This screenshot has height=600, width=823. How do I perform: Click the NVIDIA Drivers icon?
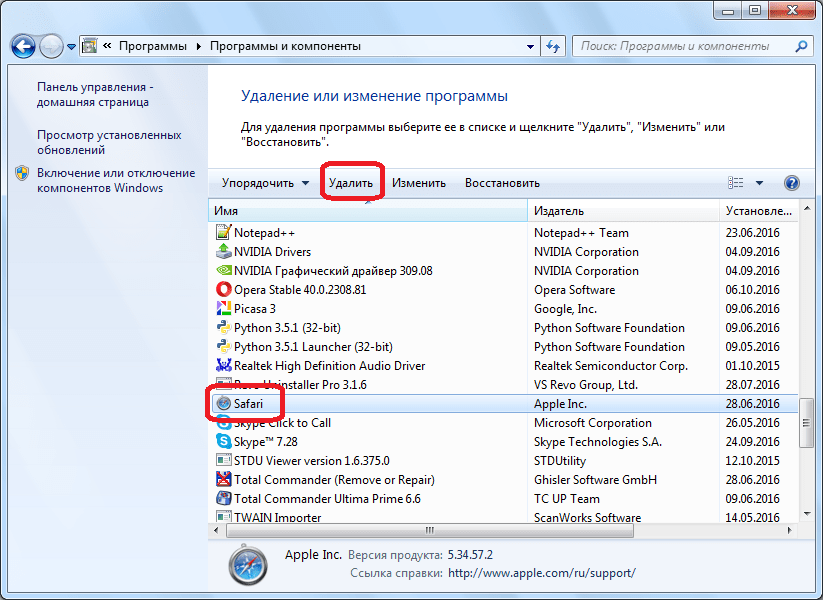pyautogui.click(x=223, y=252)
